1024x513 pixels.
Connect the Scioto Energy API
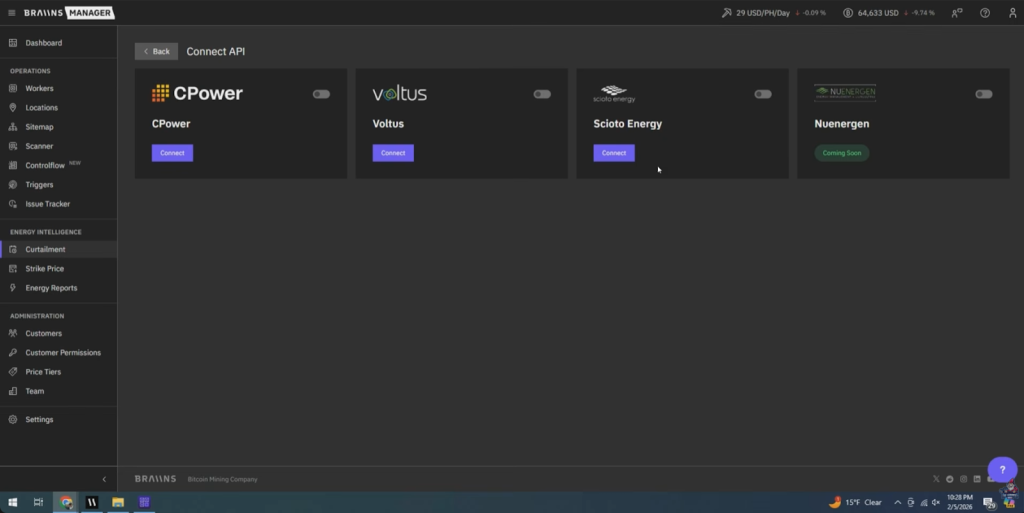614,153
